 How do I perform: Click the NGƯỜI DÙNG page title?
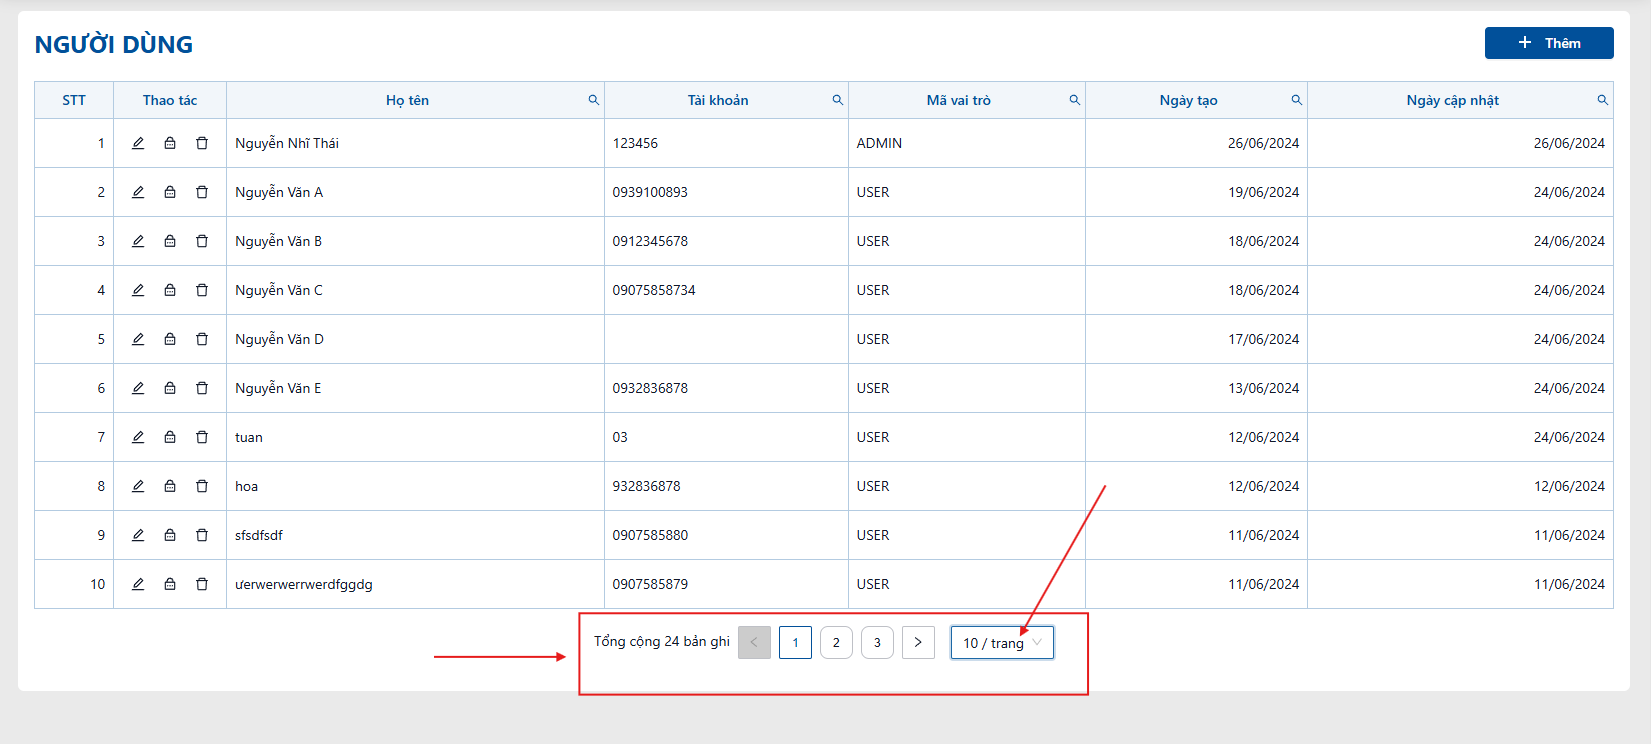114,44
